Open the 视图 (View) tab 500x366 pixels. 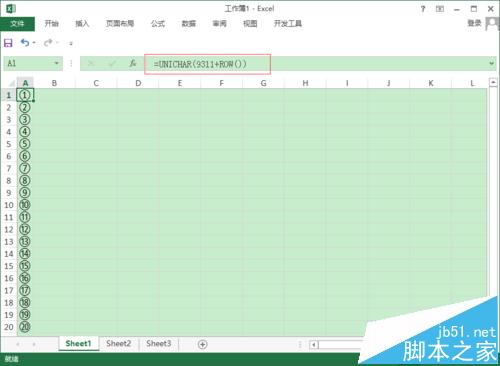pyautogui.click(x=250, y=24)
